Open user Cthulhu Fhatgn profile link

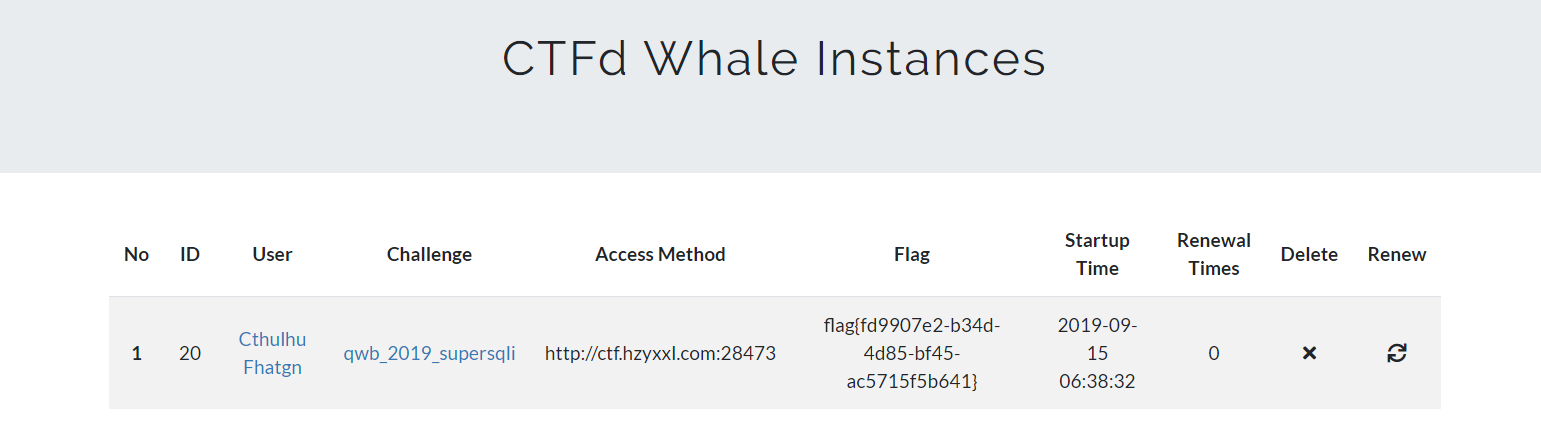[x=272, y=353]
